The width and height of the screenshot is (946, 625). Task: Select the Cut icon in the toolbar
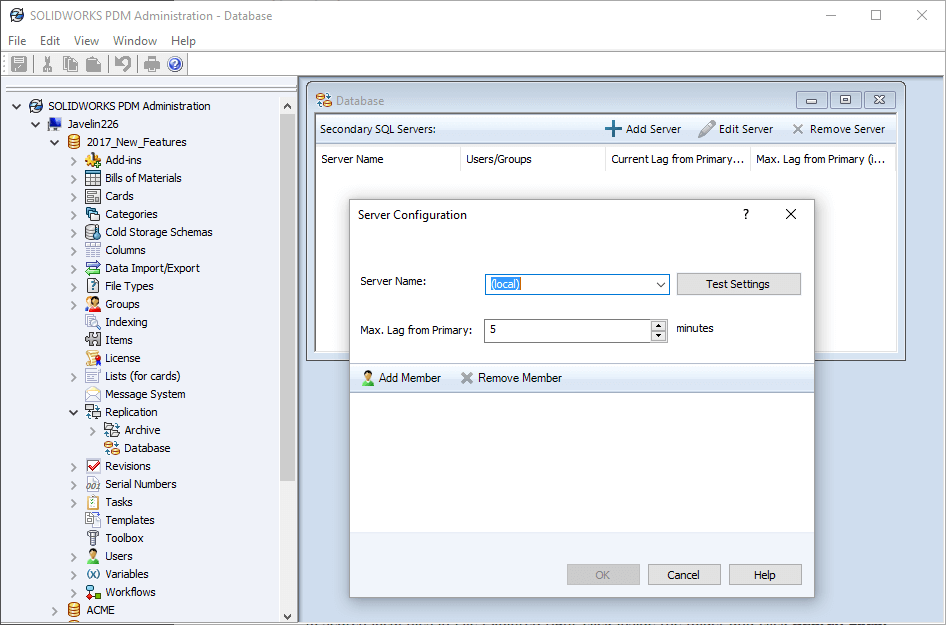[47, 62]
